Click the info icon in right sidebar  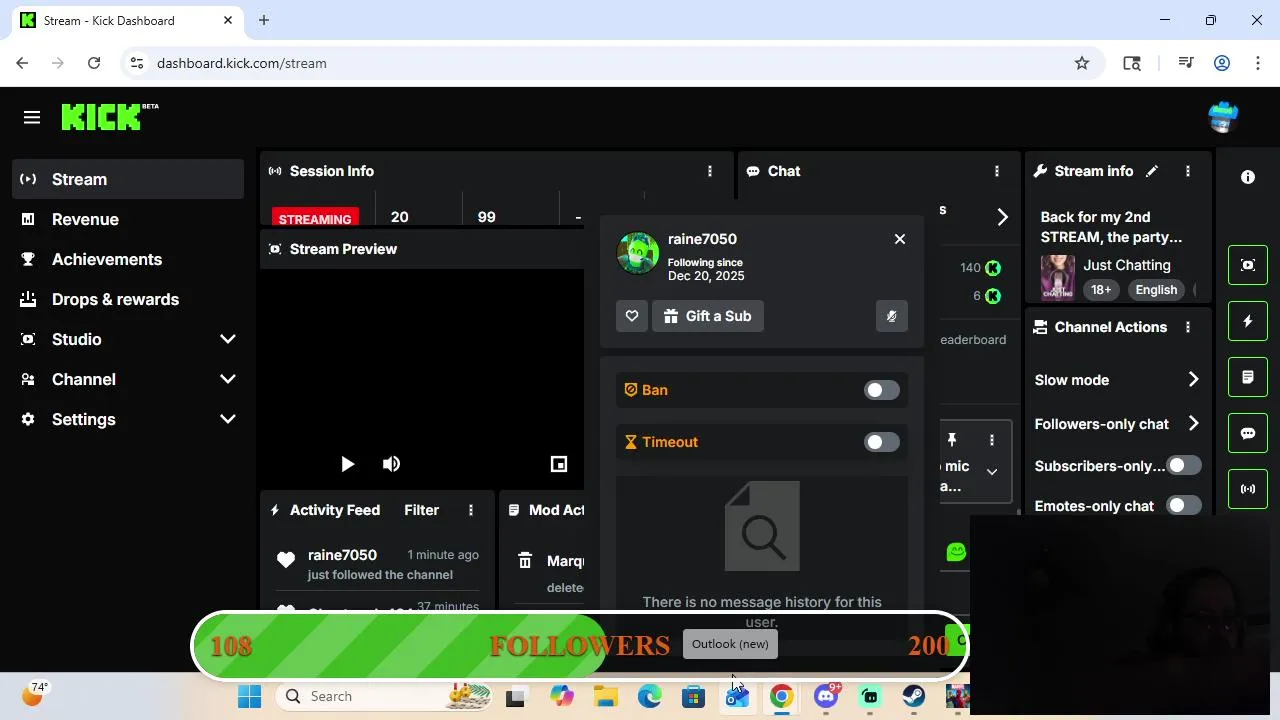[x=1248, y=177]
